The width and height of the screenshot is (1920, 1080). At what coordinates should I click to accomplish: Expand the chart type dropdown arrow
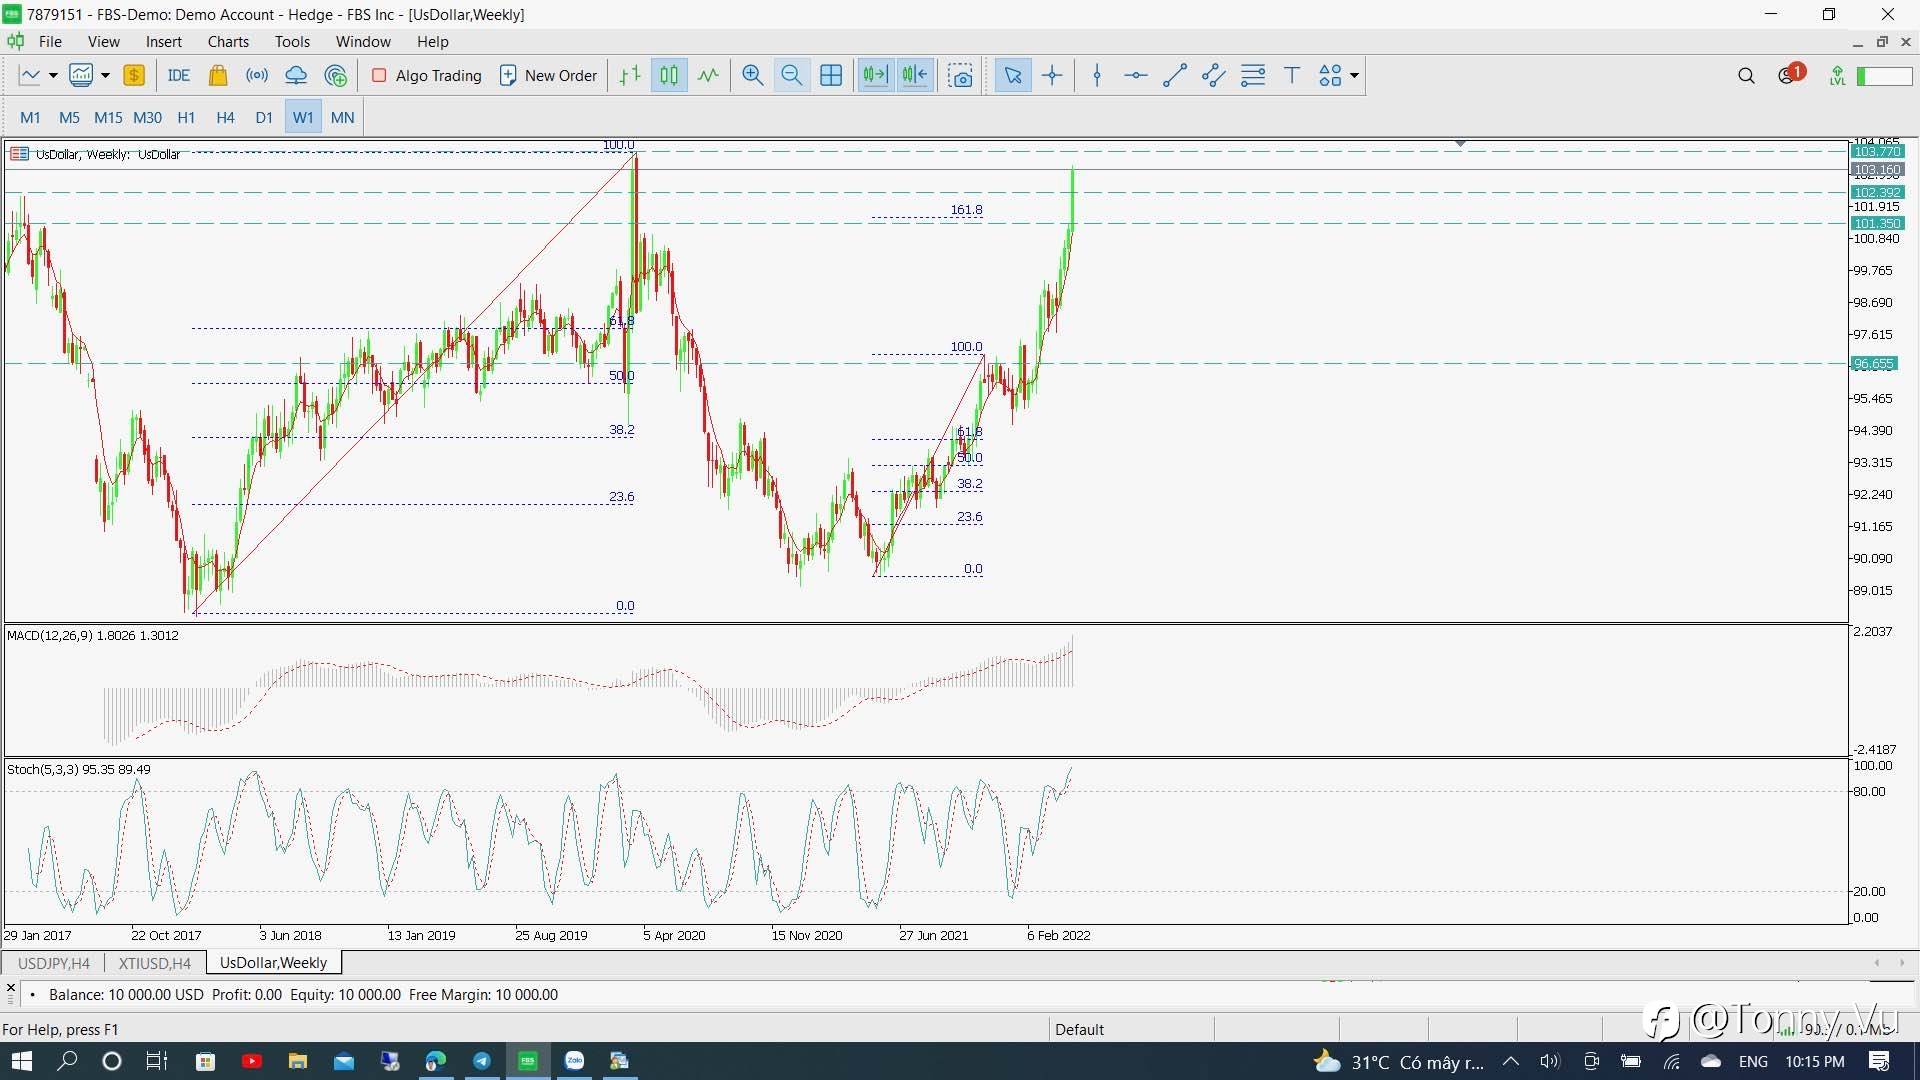click(53, 75)
